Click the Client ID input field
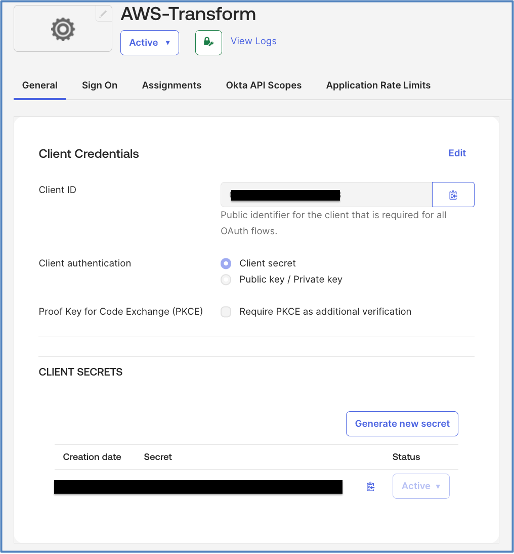514x554 pixels. (326, 195)
